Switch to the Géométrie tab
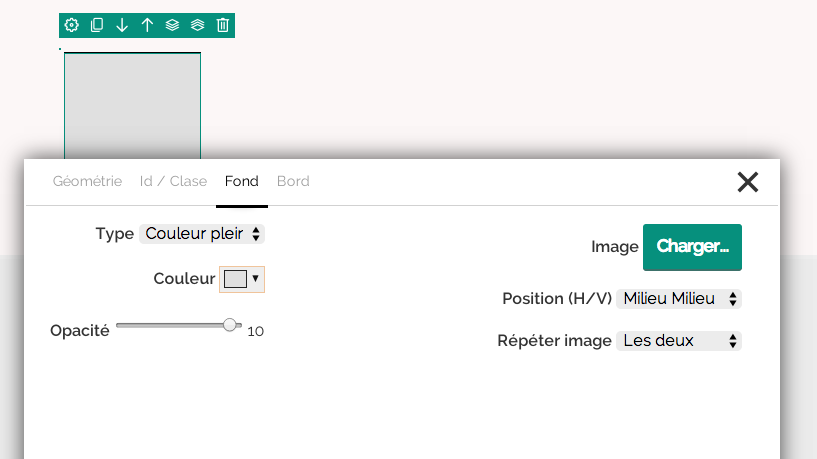 (x=87, y=181)
